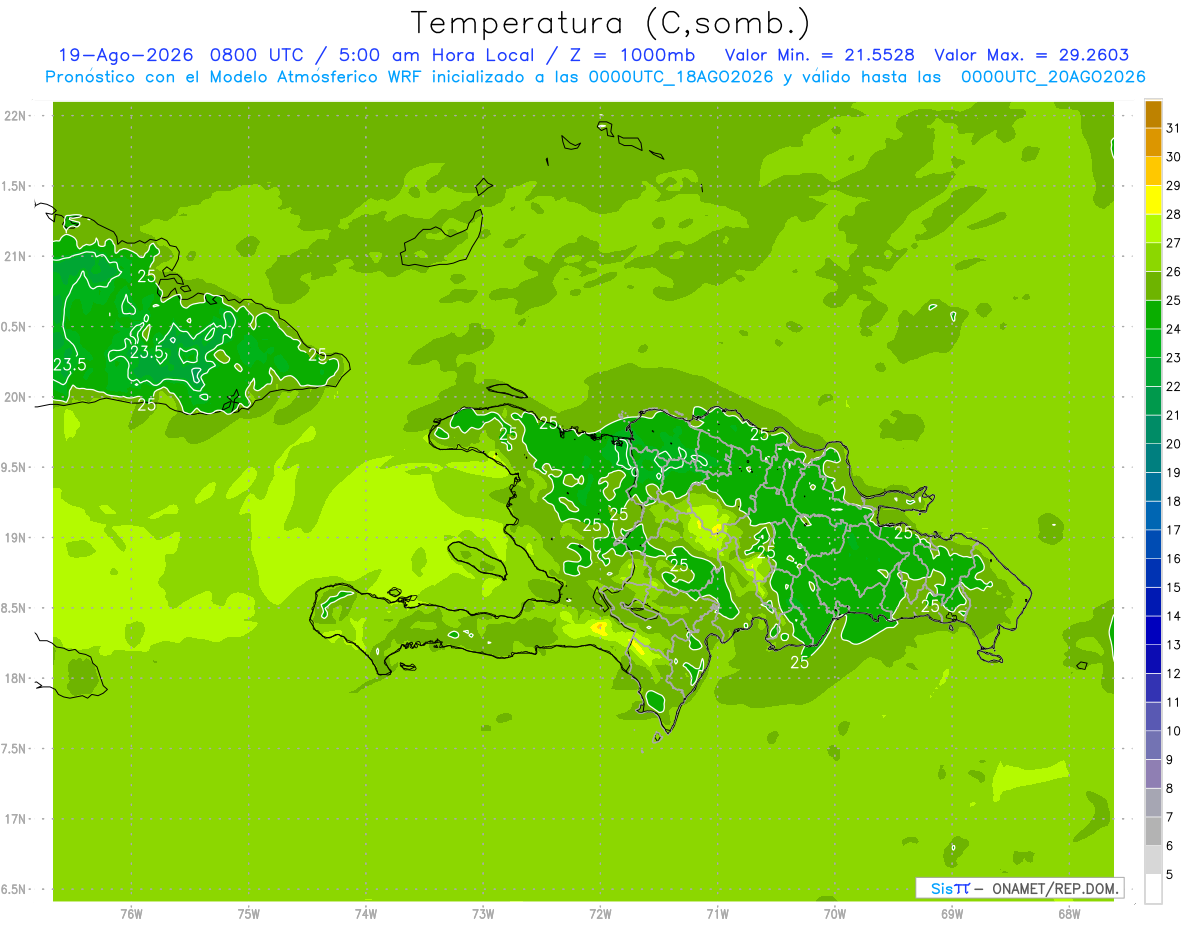The width and height of the screenshot is (1200, 927).
Task: Click the legend value 29
Action: point(1174,185)
